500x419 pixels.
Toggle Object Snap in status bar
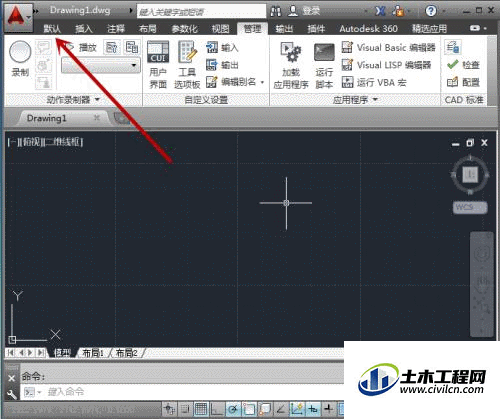[x=249, y=409]
